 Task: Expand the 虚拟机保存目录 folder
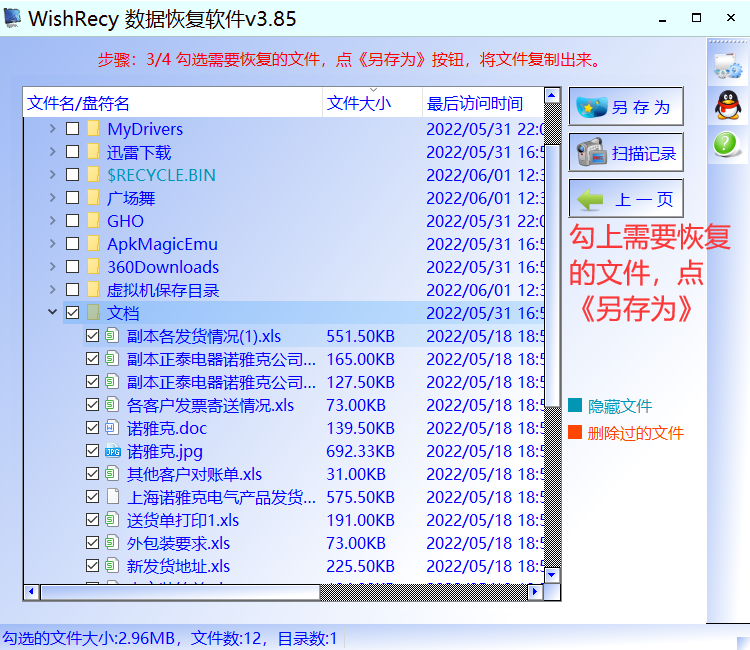[x=53, y=289]
